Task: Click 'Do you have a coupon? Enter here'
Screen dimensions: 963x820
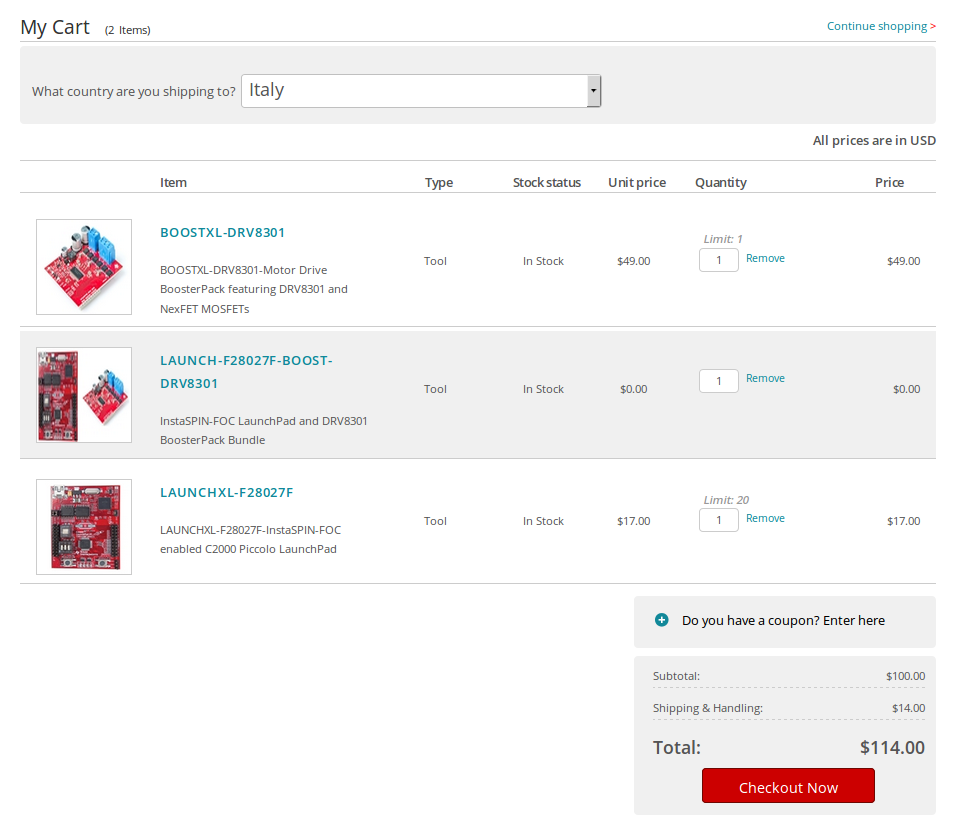Action: tap(783, 620)
